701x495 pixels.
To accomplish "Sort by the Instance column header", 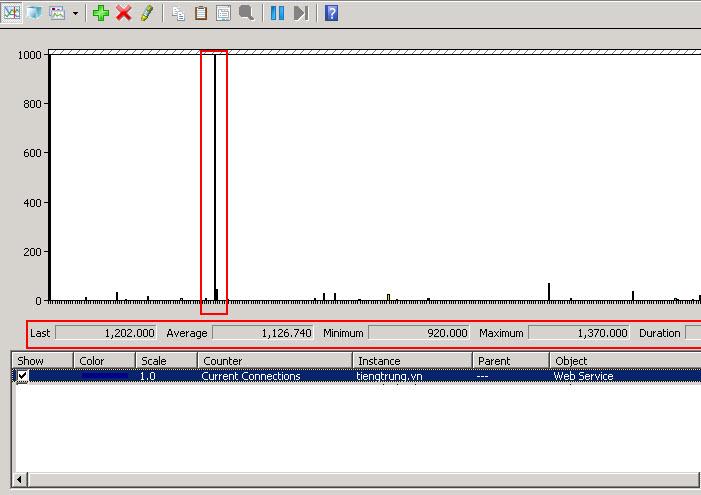I will click(412, 360).
